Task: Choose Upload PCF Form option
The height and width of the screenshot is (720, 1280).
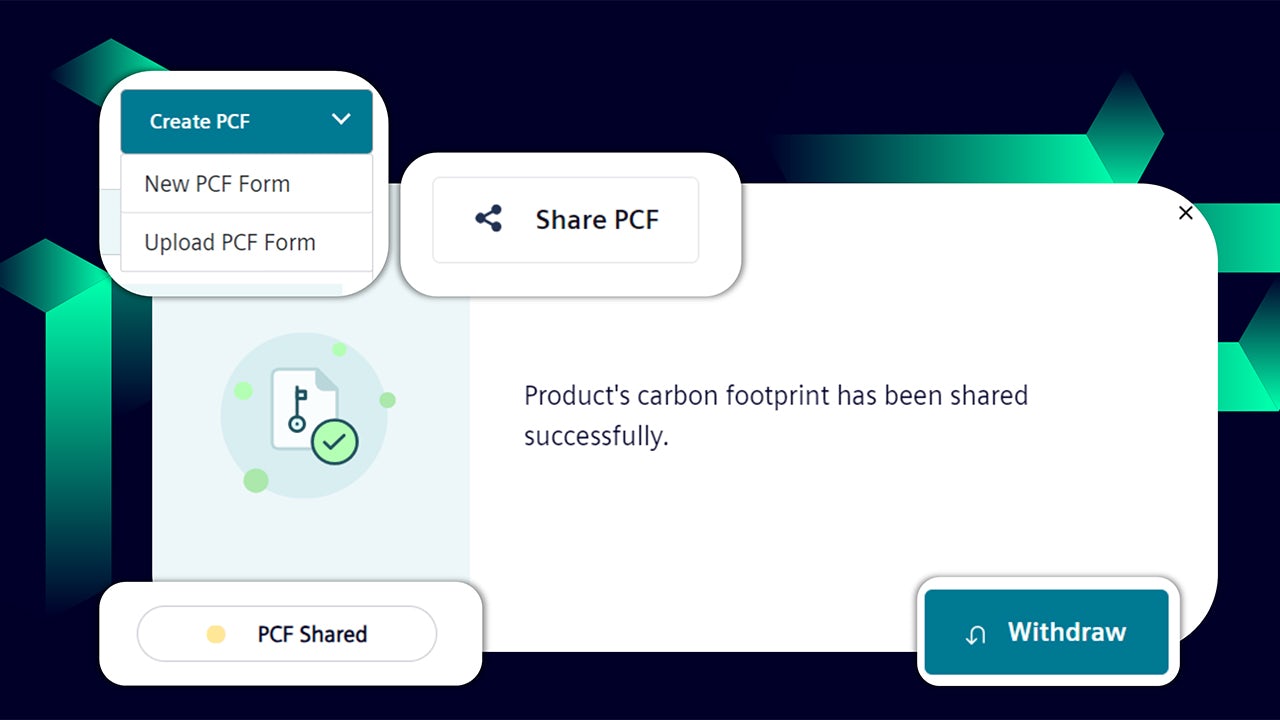Action: (x=230, y=243)
